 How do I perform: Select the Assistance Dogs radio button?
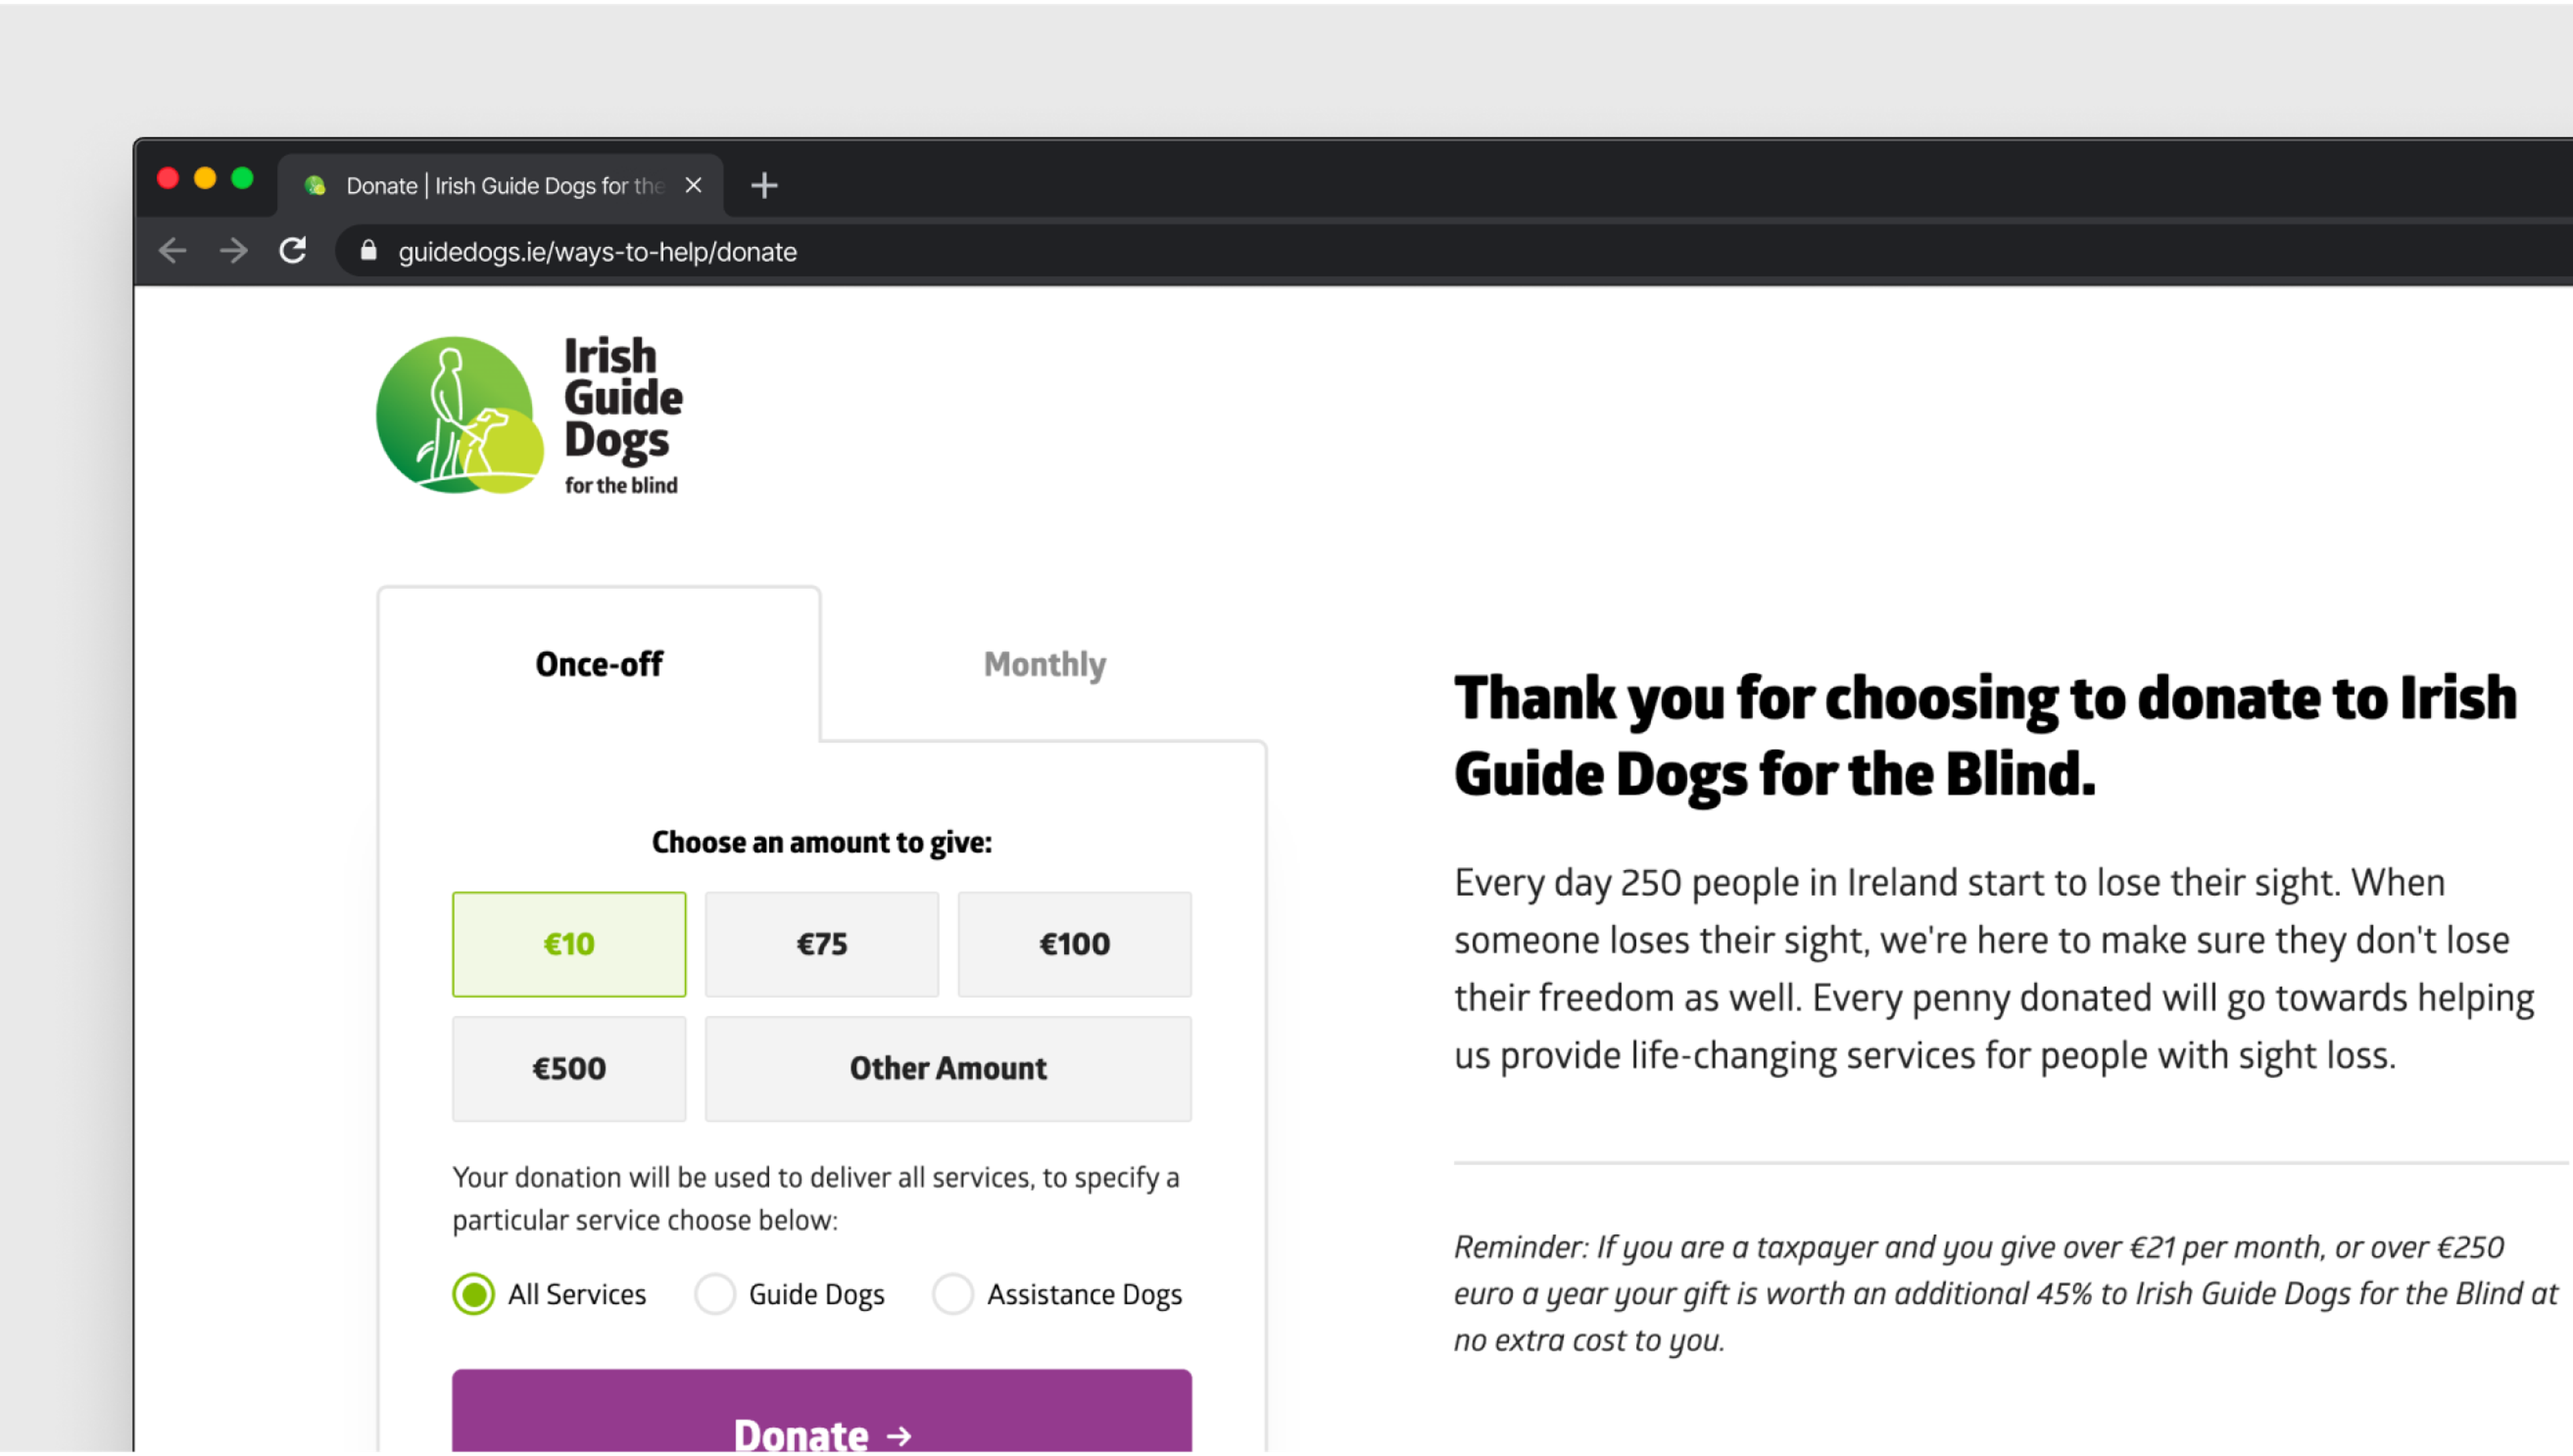(953, 1293)
